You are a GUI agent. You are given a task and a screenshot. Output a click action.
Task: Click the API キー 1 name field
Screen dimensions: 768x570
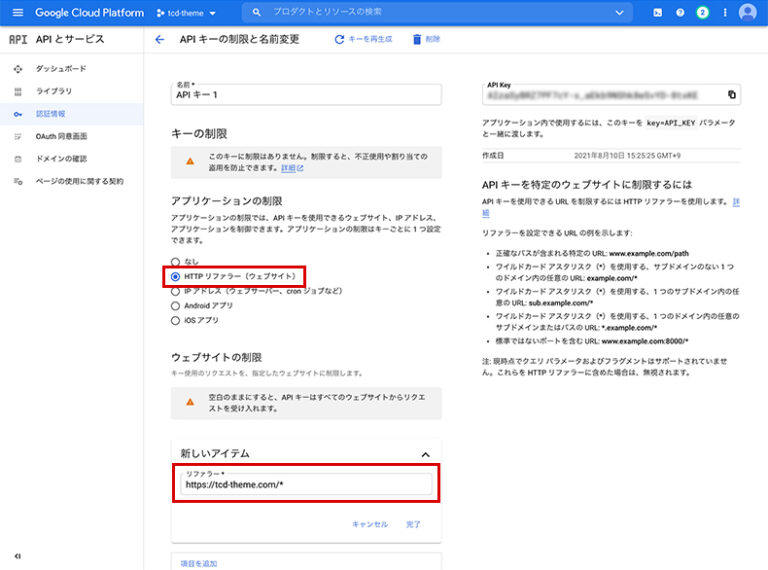coord(306,95)
